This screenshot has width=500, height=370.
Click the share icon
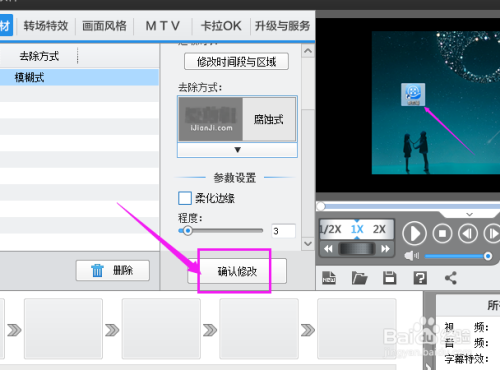[x=451, y=278]
